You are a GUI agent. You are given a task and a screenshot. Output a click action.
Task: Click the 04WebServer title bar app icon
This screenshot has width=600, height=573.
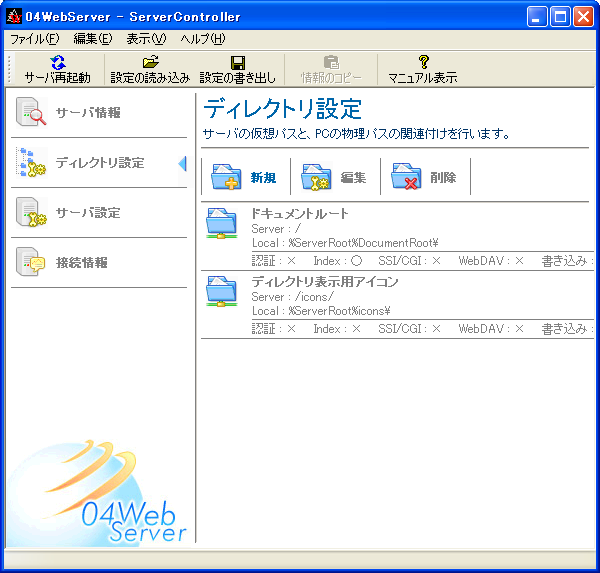coord(14,16)
